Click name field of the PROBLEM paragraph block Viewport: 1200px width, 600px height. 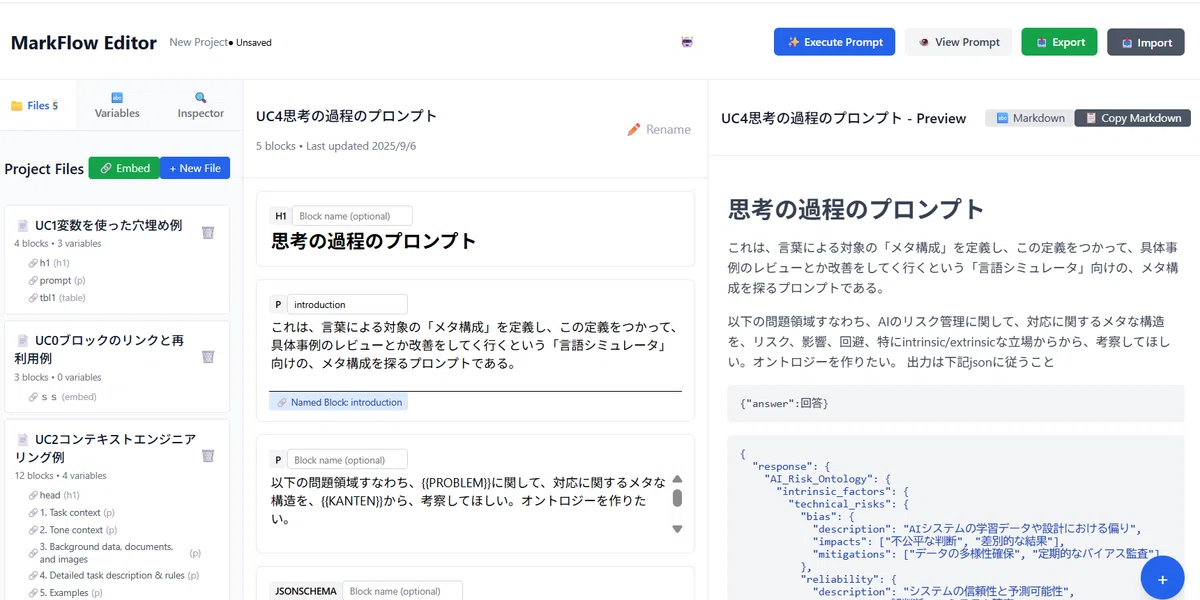(347, 460)
